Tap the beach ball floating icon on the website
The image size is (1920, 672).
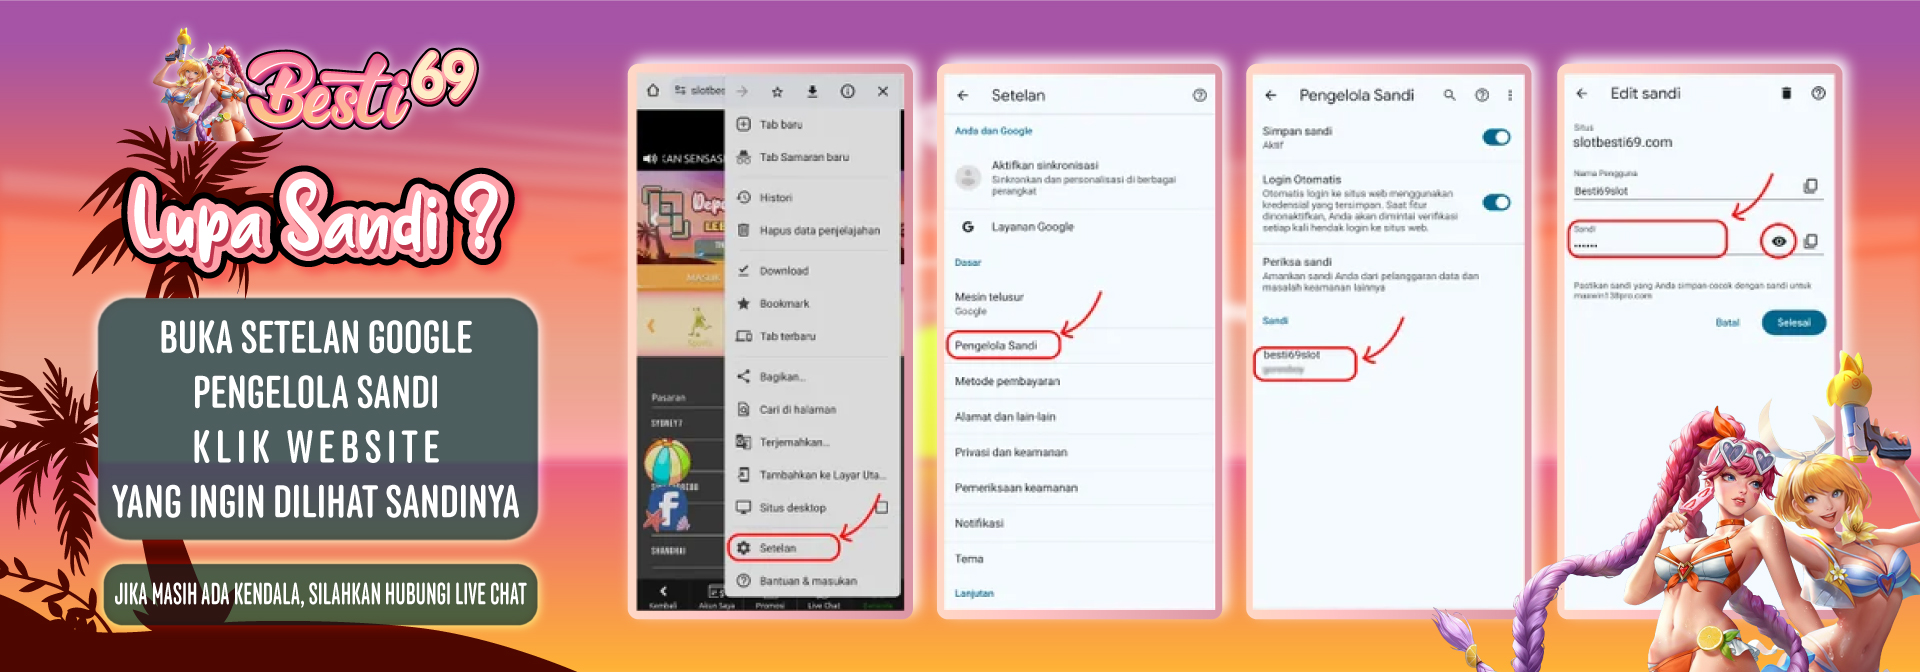pos(666,464)
